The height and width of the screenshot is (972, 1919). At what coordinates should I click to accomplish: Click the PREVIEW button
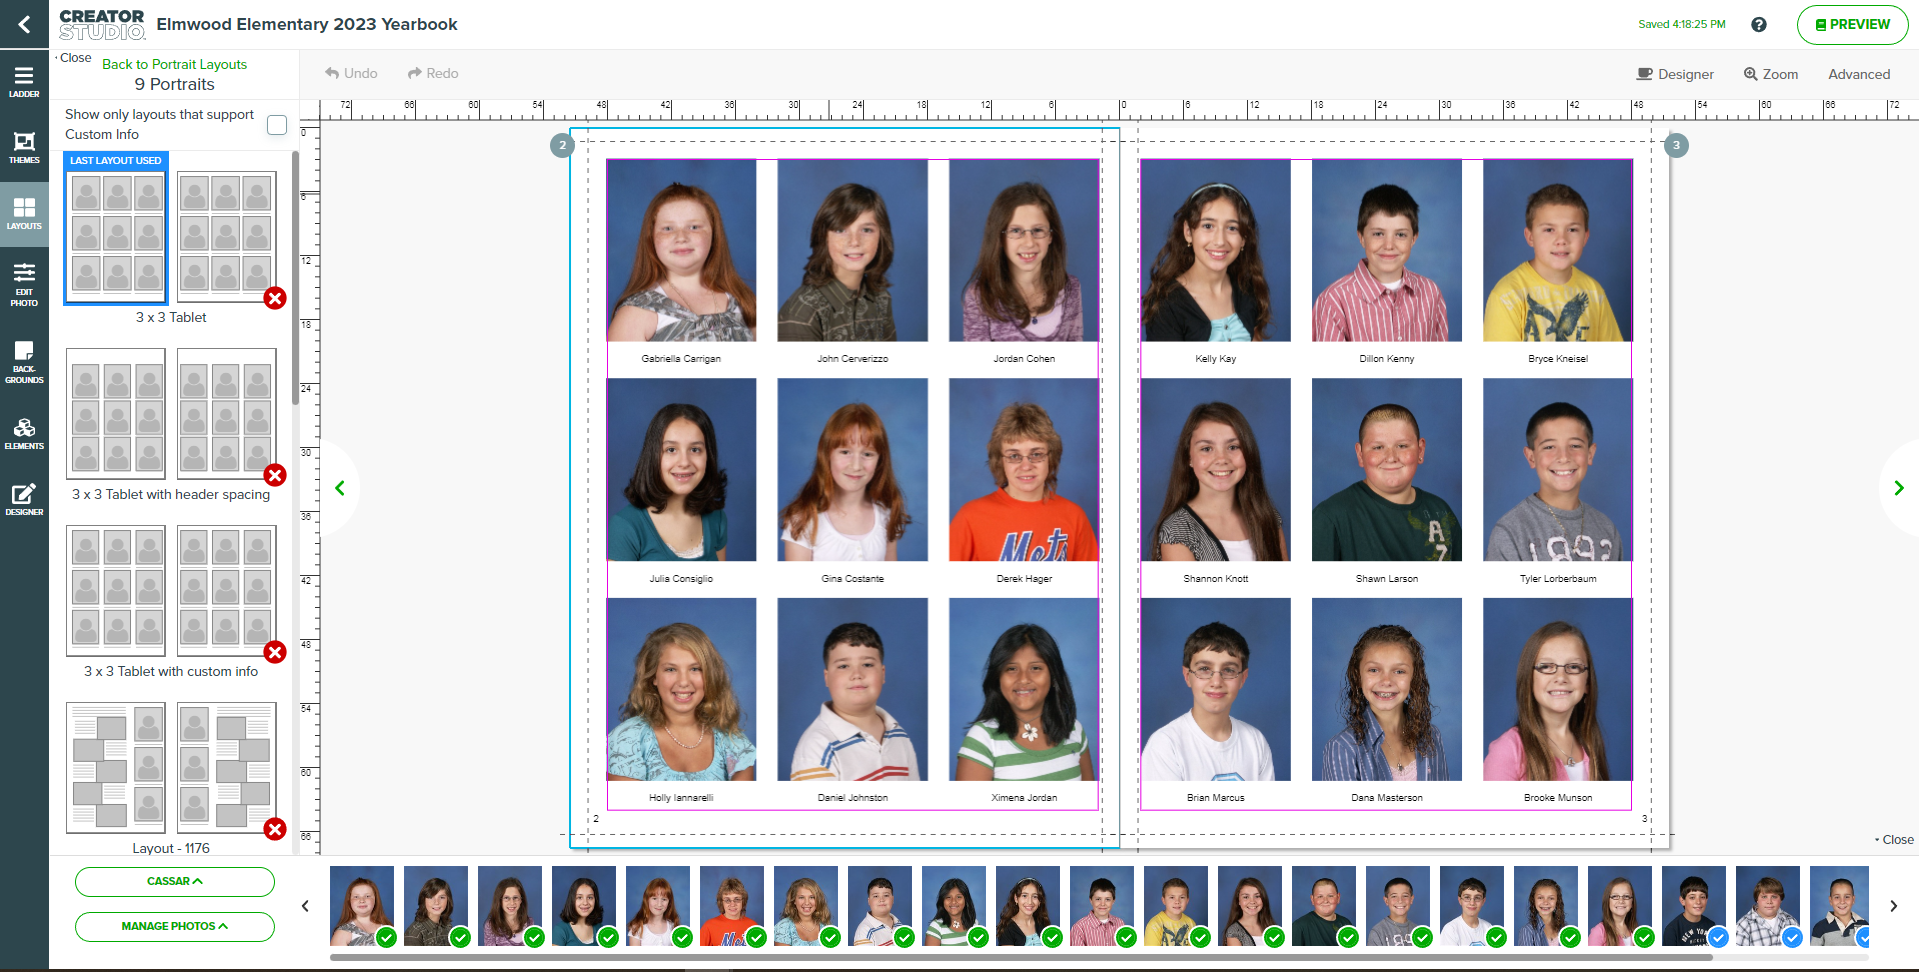pyautogui.click(x=1852, y=24)
